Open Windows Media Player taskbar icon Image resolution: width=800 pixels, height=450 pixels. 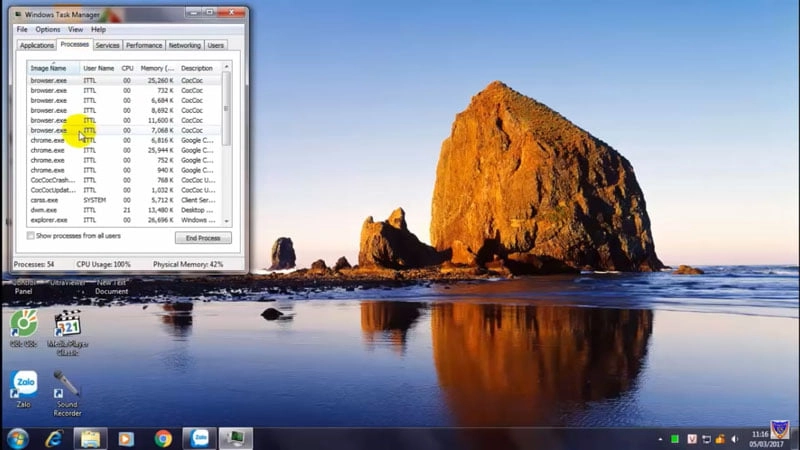[x=126, y=439]
